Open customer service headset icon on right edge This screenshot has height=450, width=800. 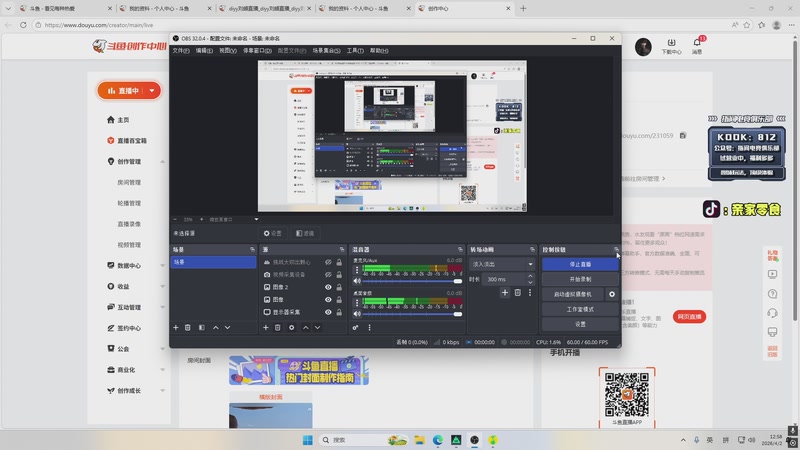coord(772,313)
